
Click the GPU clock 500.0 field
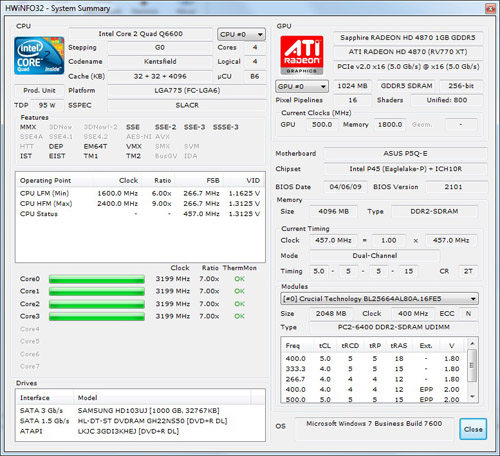pos(322,125)
